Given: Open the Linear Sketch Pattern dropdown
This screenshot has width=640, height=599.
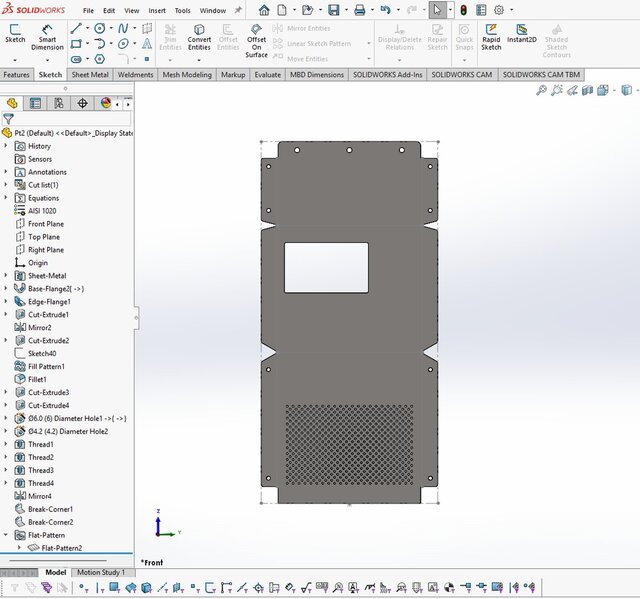Looking at the screenshot, I should coord(369,43).
